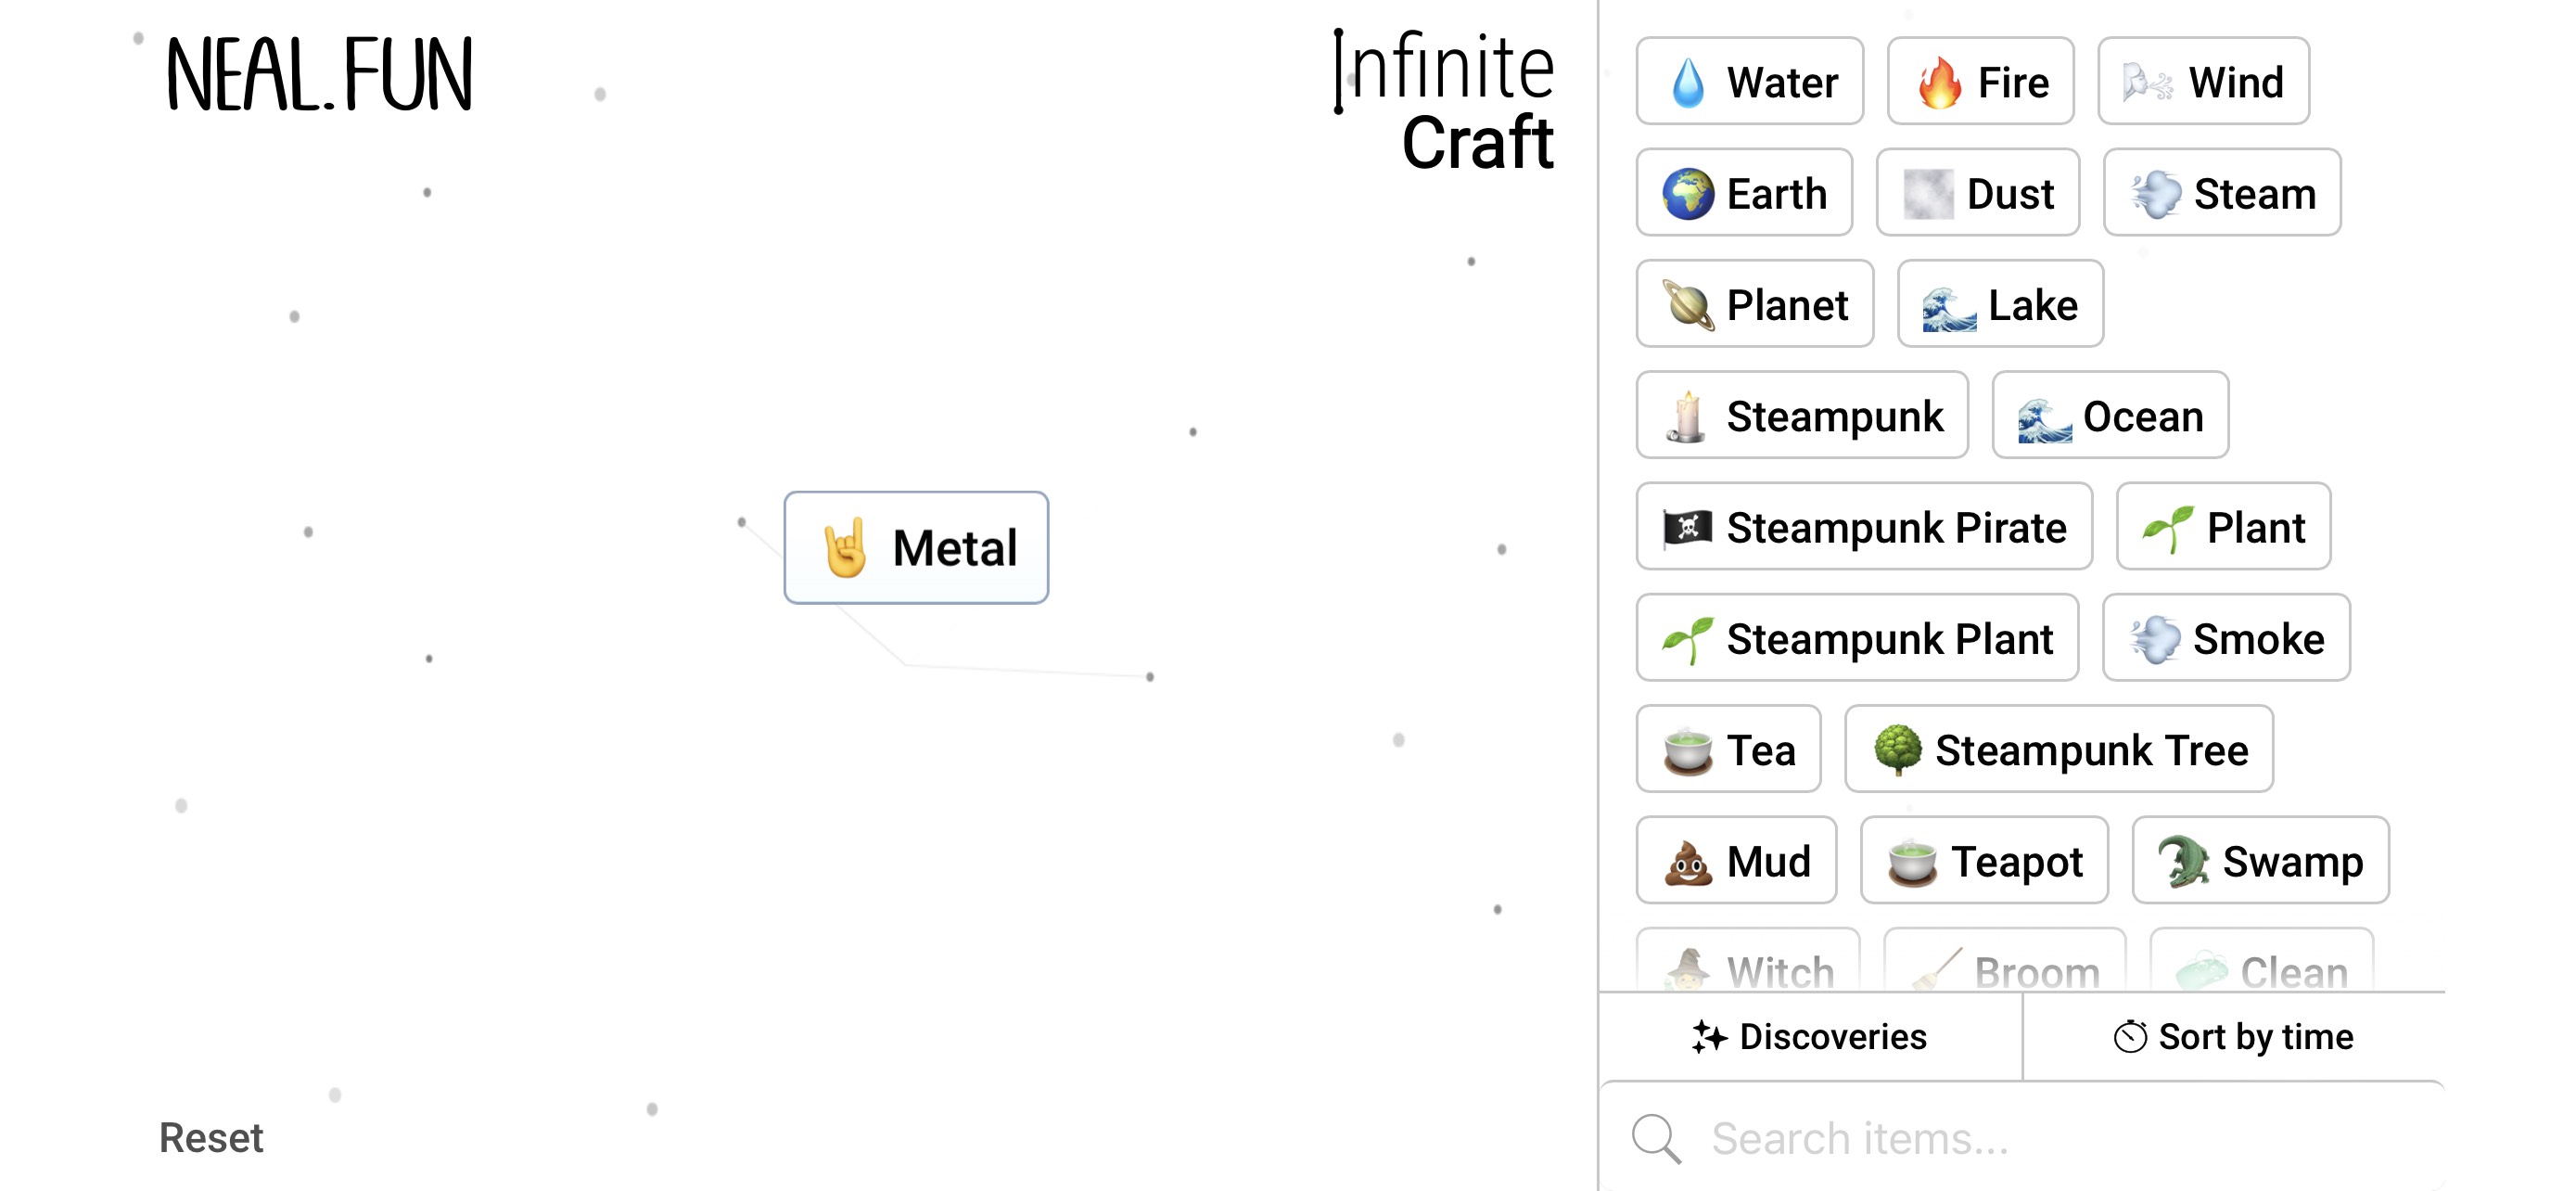
Task: Choose the Mud element with poop icon
Action: (1736, 860)
